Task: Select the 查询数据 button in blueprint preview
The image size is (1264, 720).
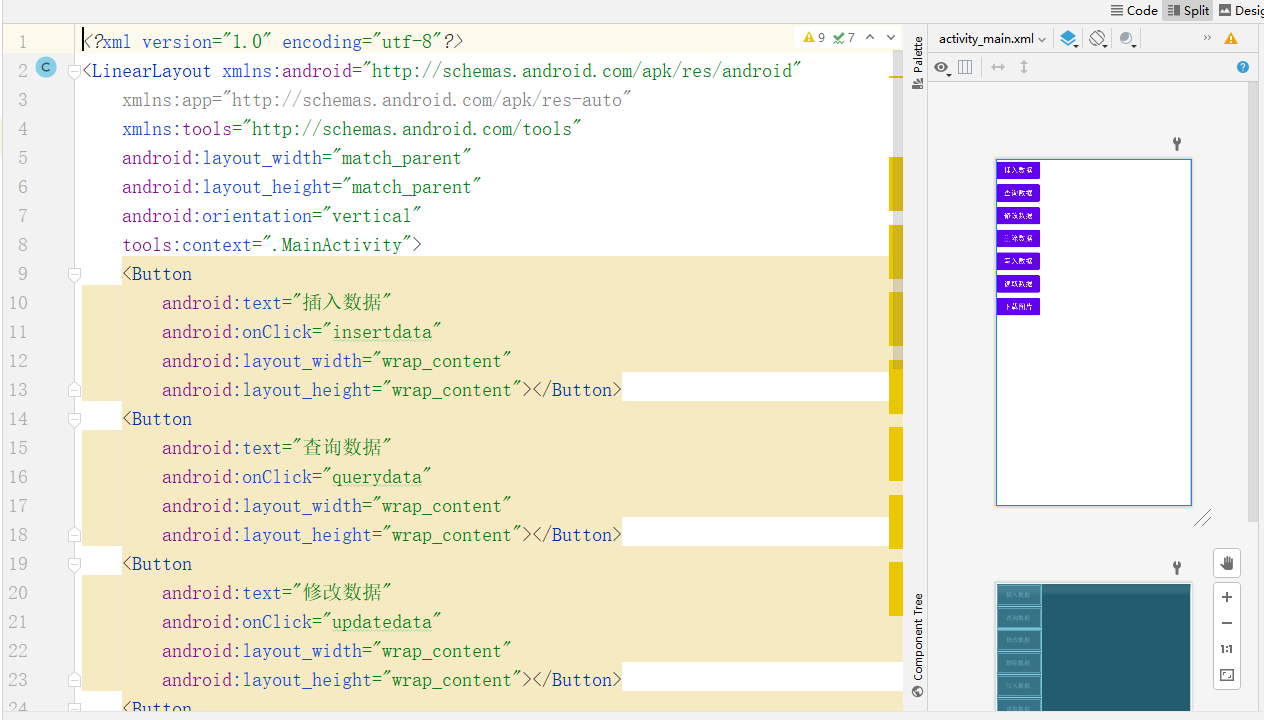Action: click(x=1018, y=618)
